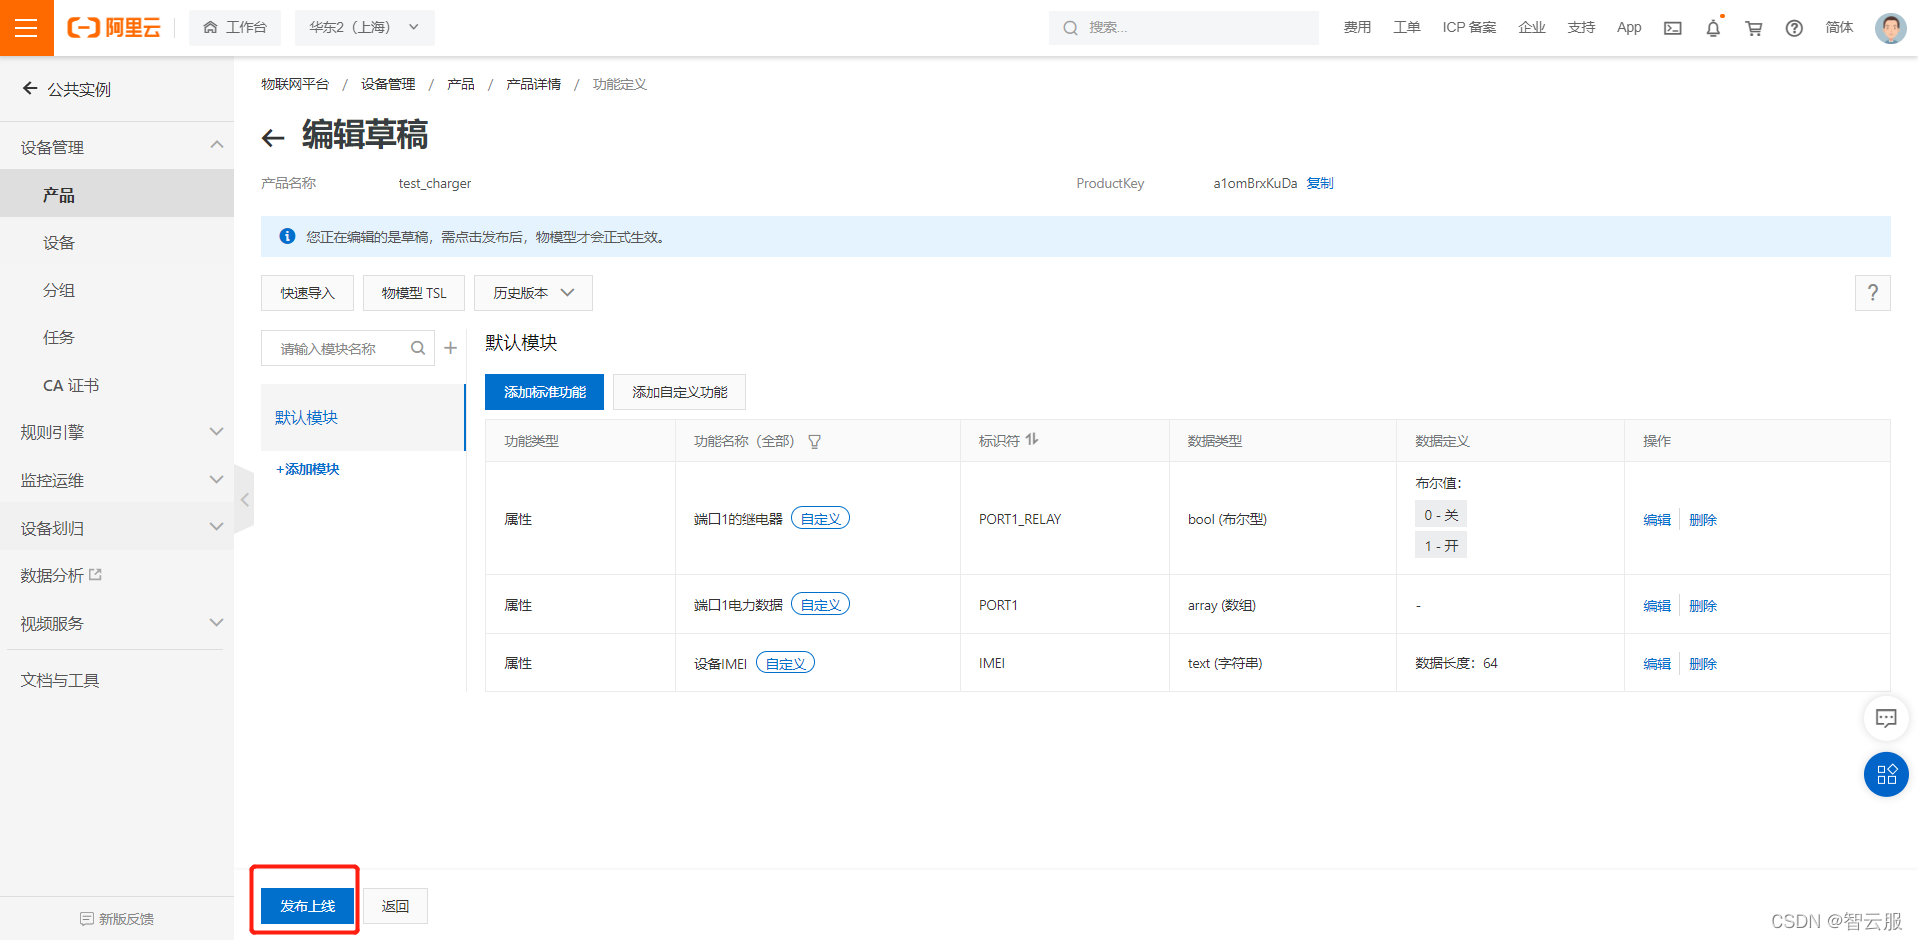
Task: Delete the PORT1 array property
Action: click(1703, 605)
